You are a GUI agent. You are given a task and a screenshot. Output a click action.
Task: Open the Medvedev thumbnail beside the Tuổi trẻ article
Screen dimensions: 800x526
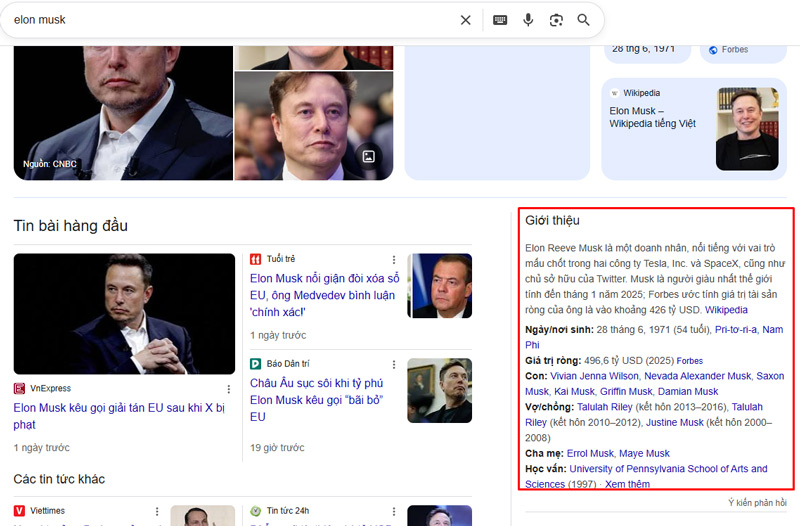pos(440,286)
